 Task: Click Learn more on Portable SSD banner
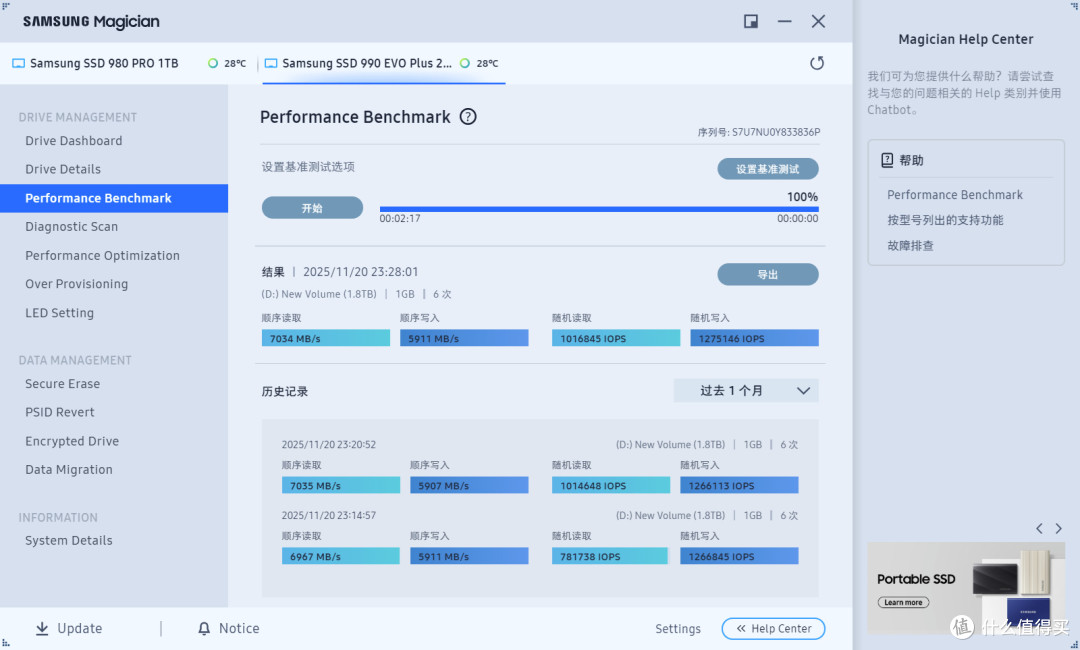click(x=903, y=602)
